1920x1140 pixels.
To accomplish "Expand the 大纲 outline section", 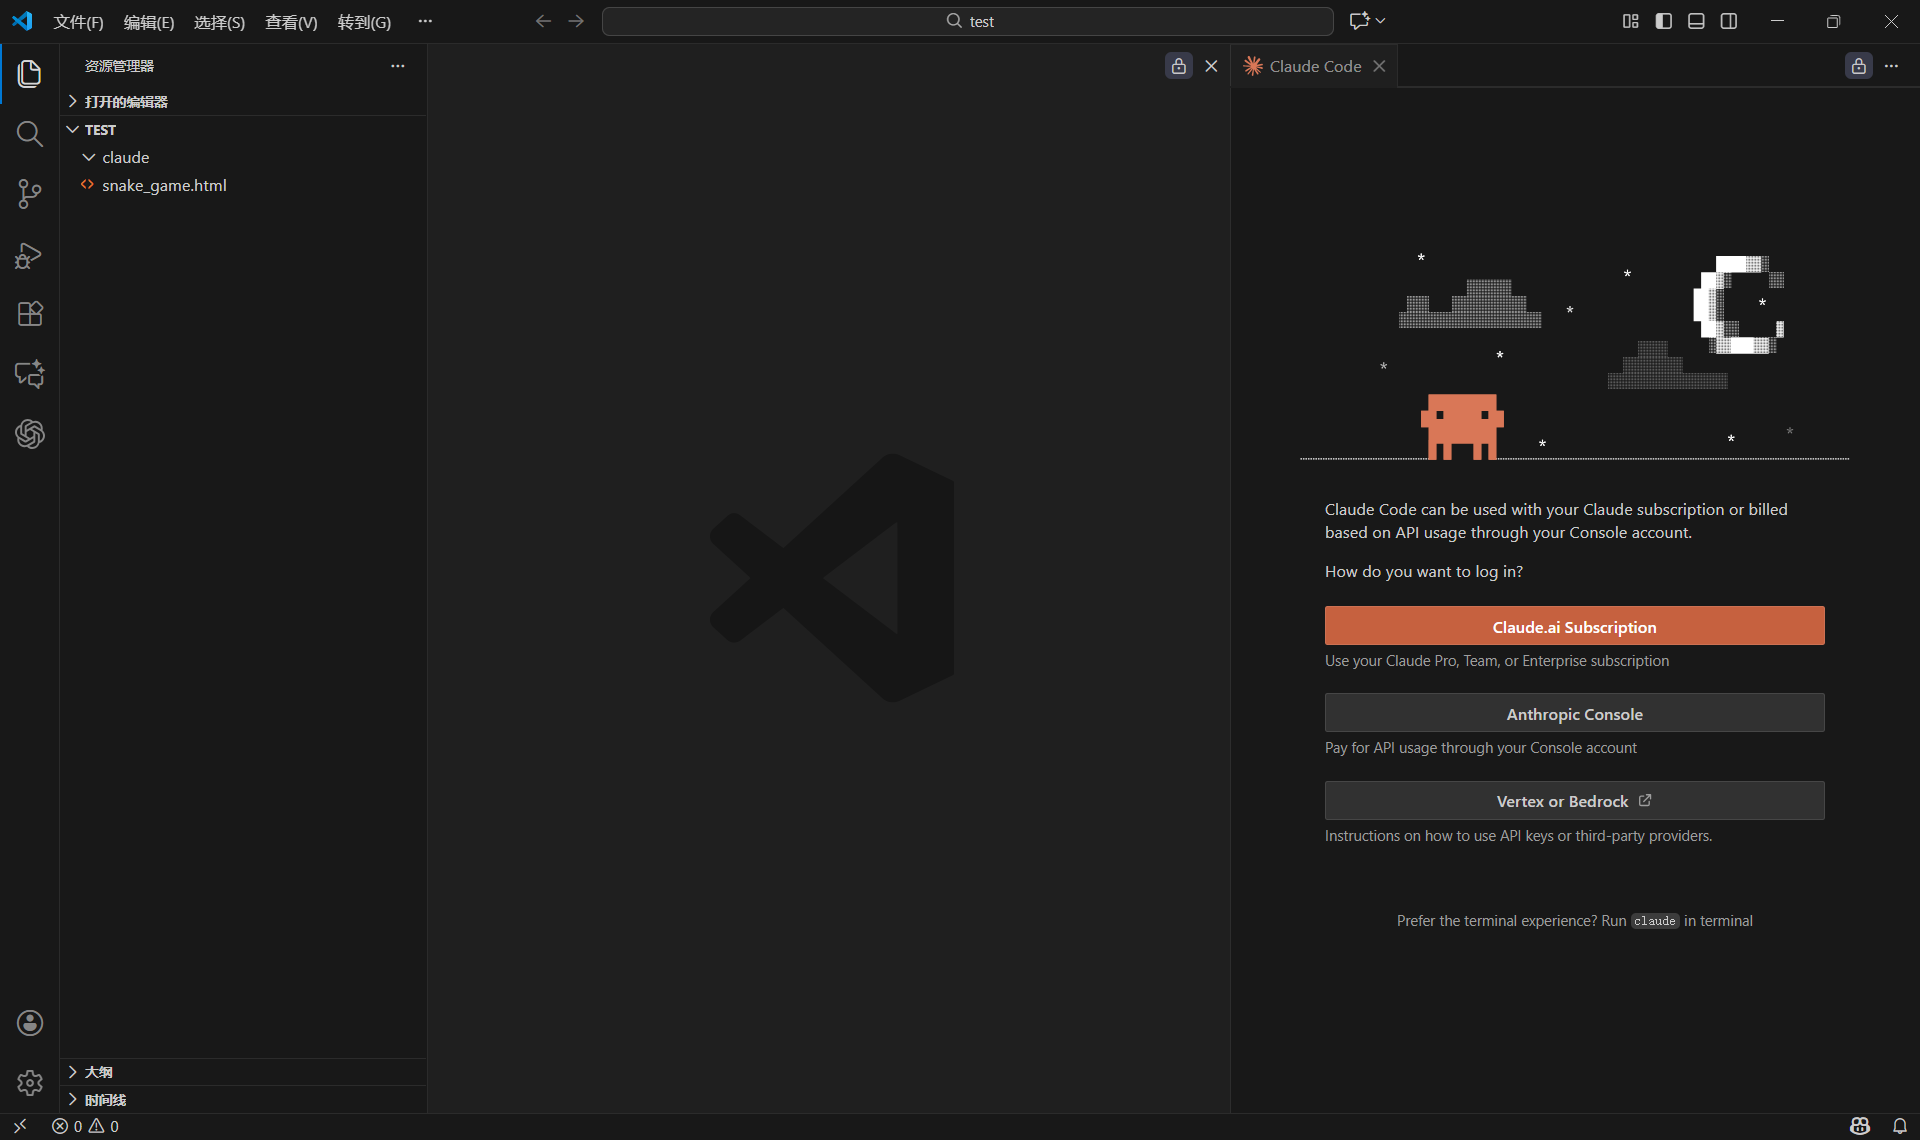I will pos(98,1072).
